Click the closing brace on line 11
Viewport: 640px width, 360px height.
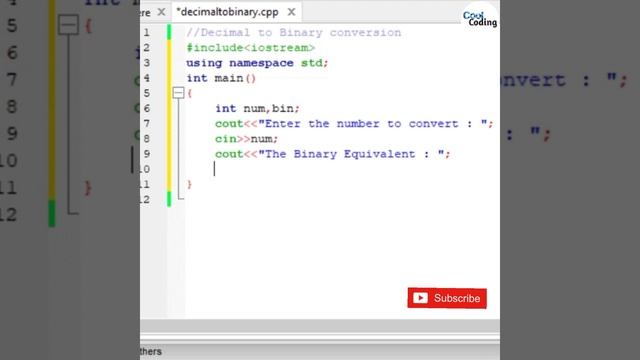click(x=189, y=184)
